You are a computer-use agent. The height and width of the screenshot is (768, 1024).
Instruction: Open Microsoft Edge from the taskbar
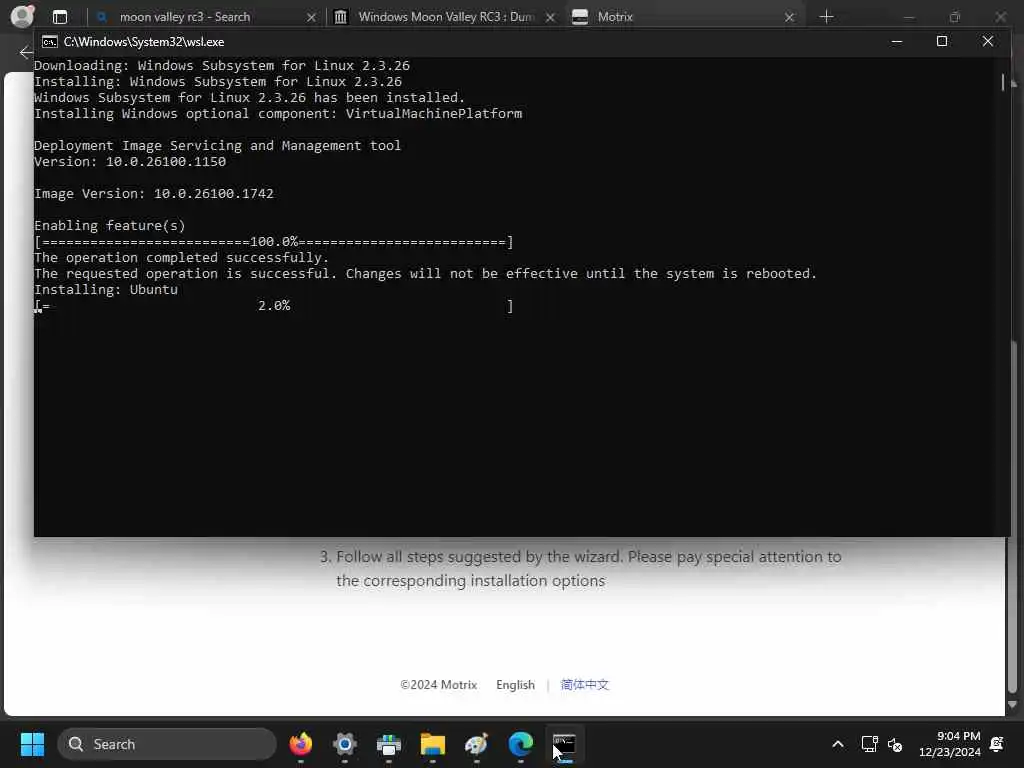pyautogui.click(x=520, y=744)
